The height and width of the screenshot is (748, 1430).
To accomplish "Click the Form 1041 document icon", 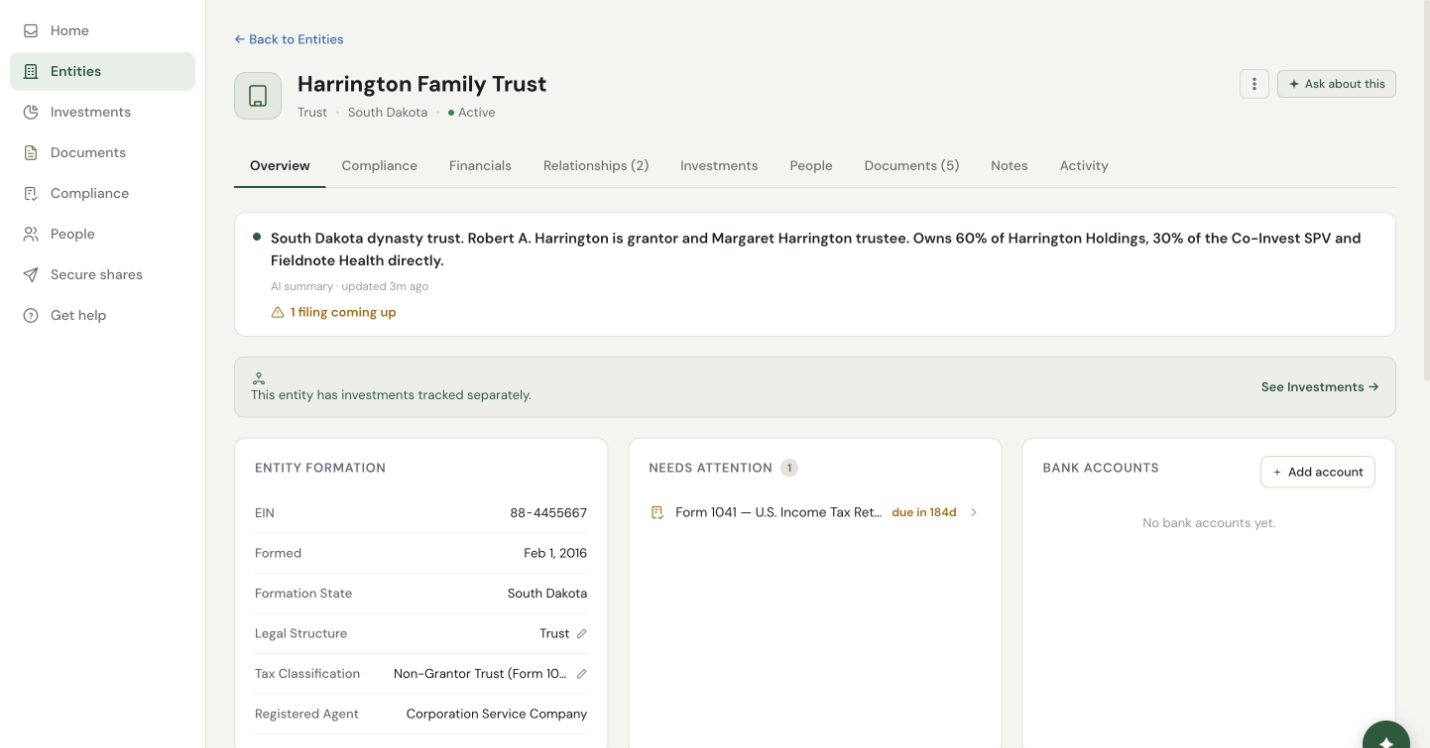I will [x=657, y=513].
